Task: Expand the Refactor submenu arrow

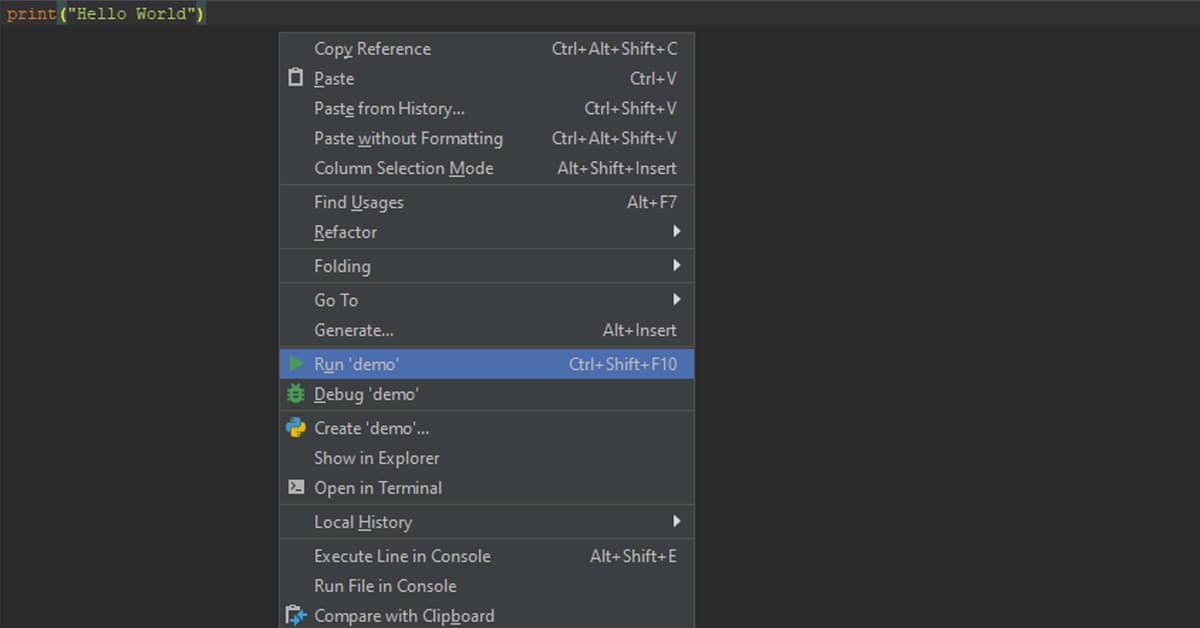Action: 678,232
